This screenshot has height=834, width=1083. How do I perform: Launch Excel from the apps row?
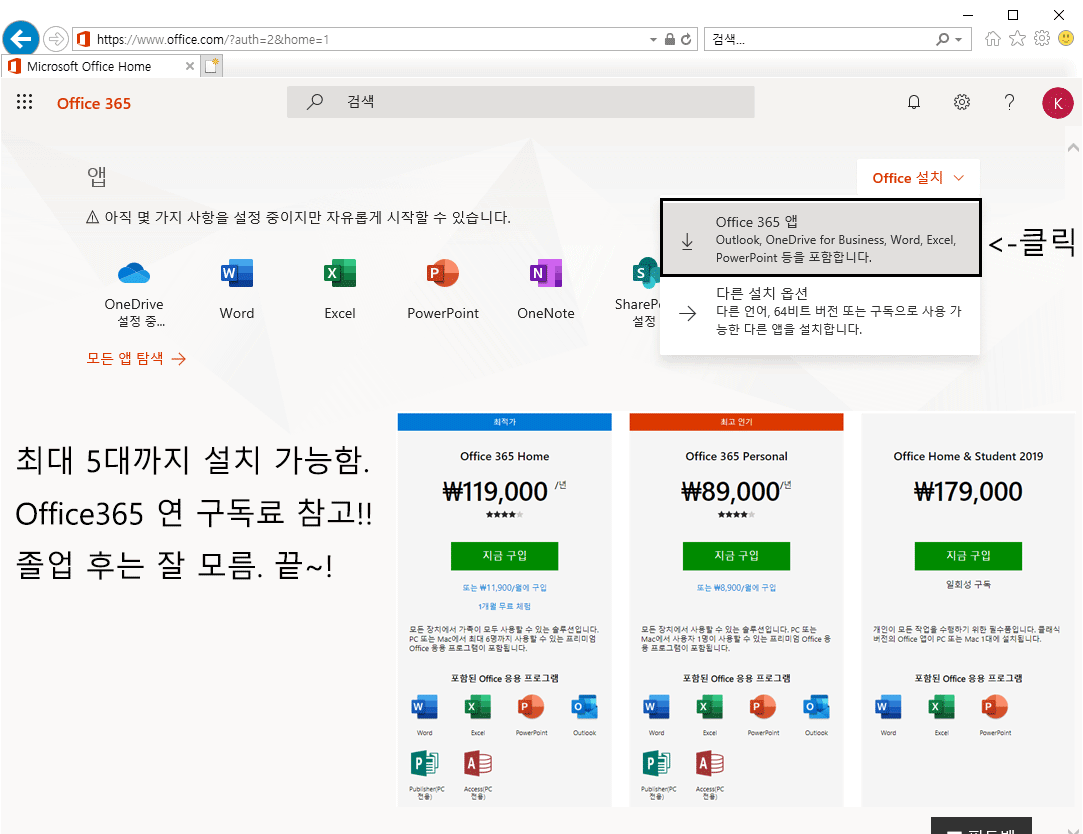[340, 274]
